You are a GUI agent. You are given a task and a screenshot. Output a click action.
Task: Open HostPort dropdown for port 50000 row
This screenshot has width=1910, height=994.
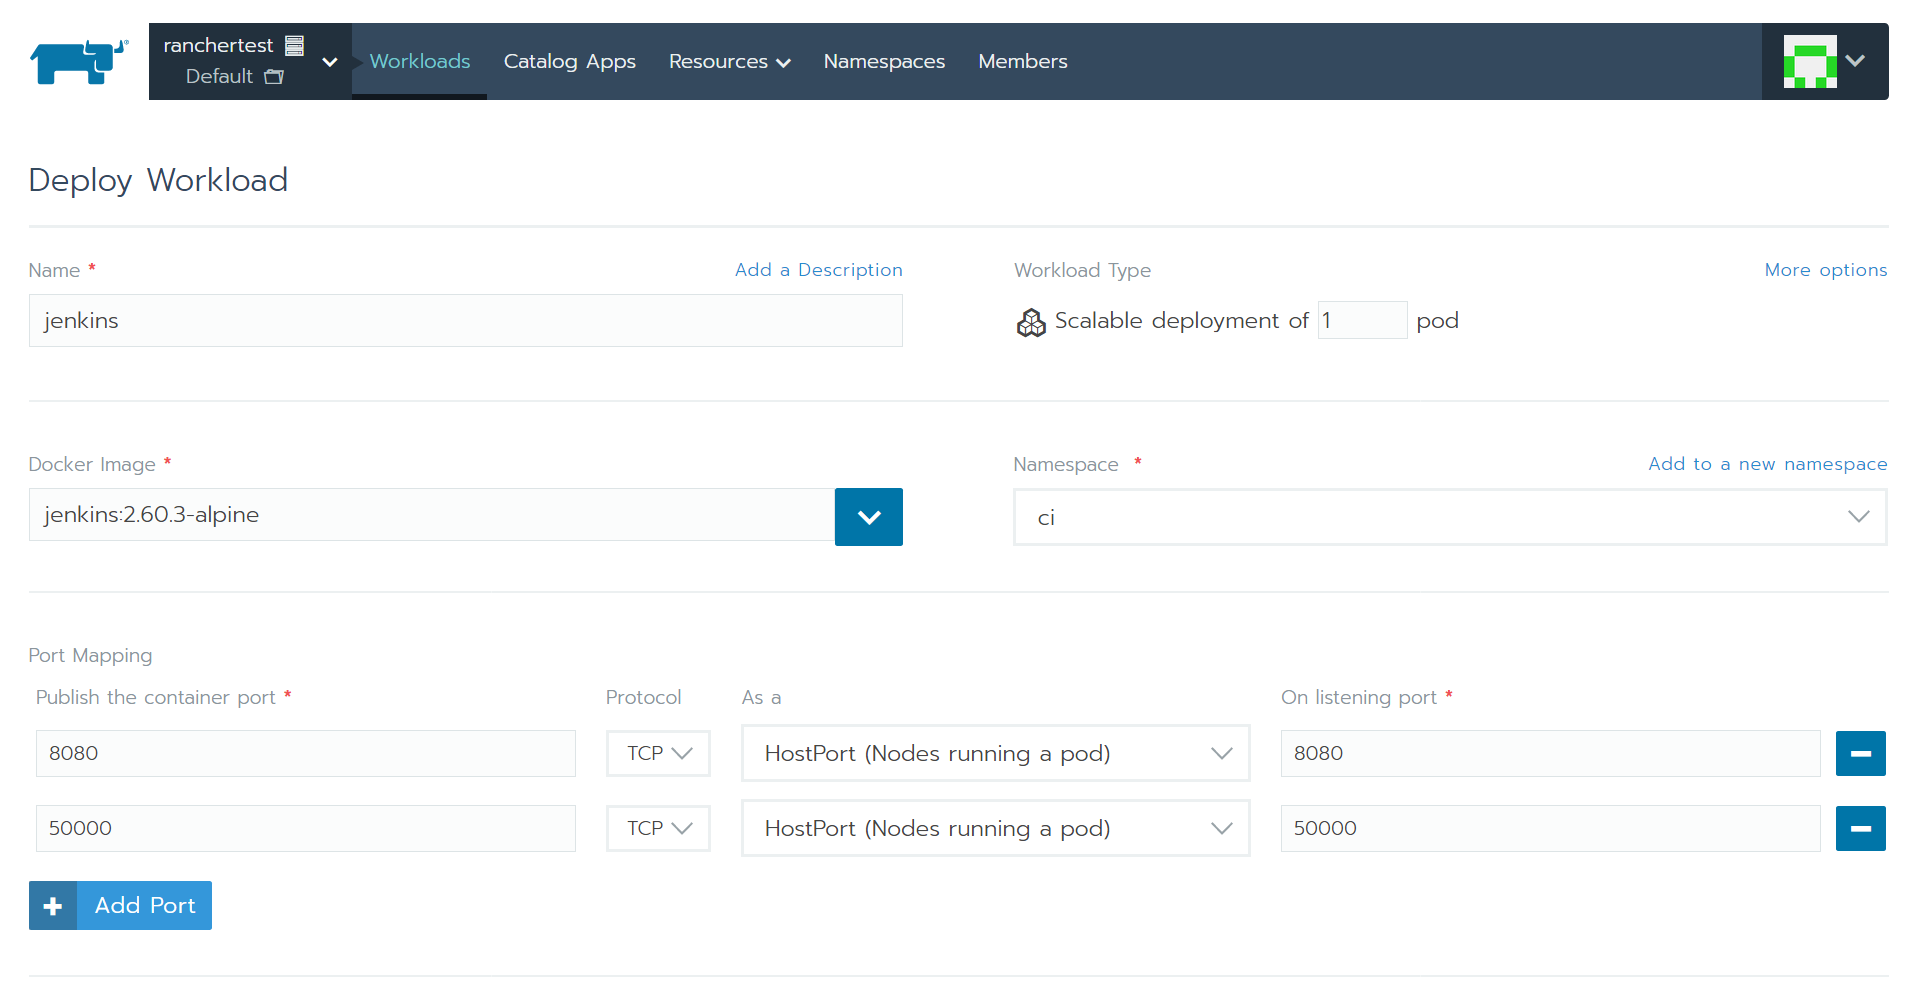pos(996,828)
